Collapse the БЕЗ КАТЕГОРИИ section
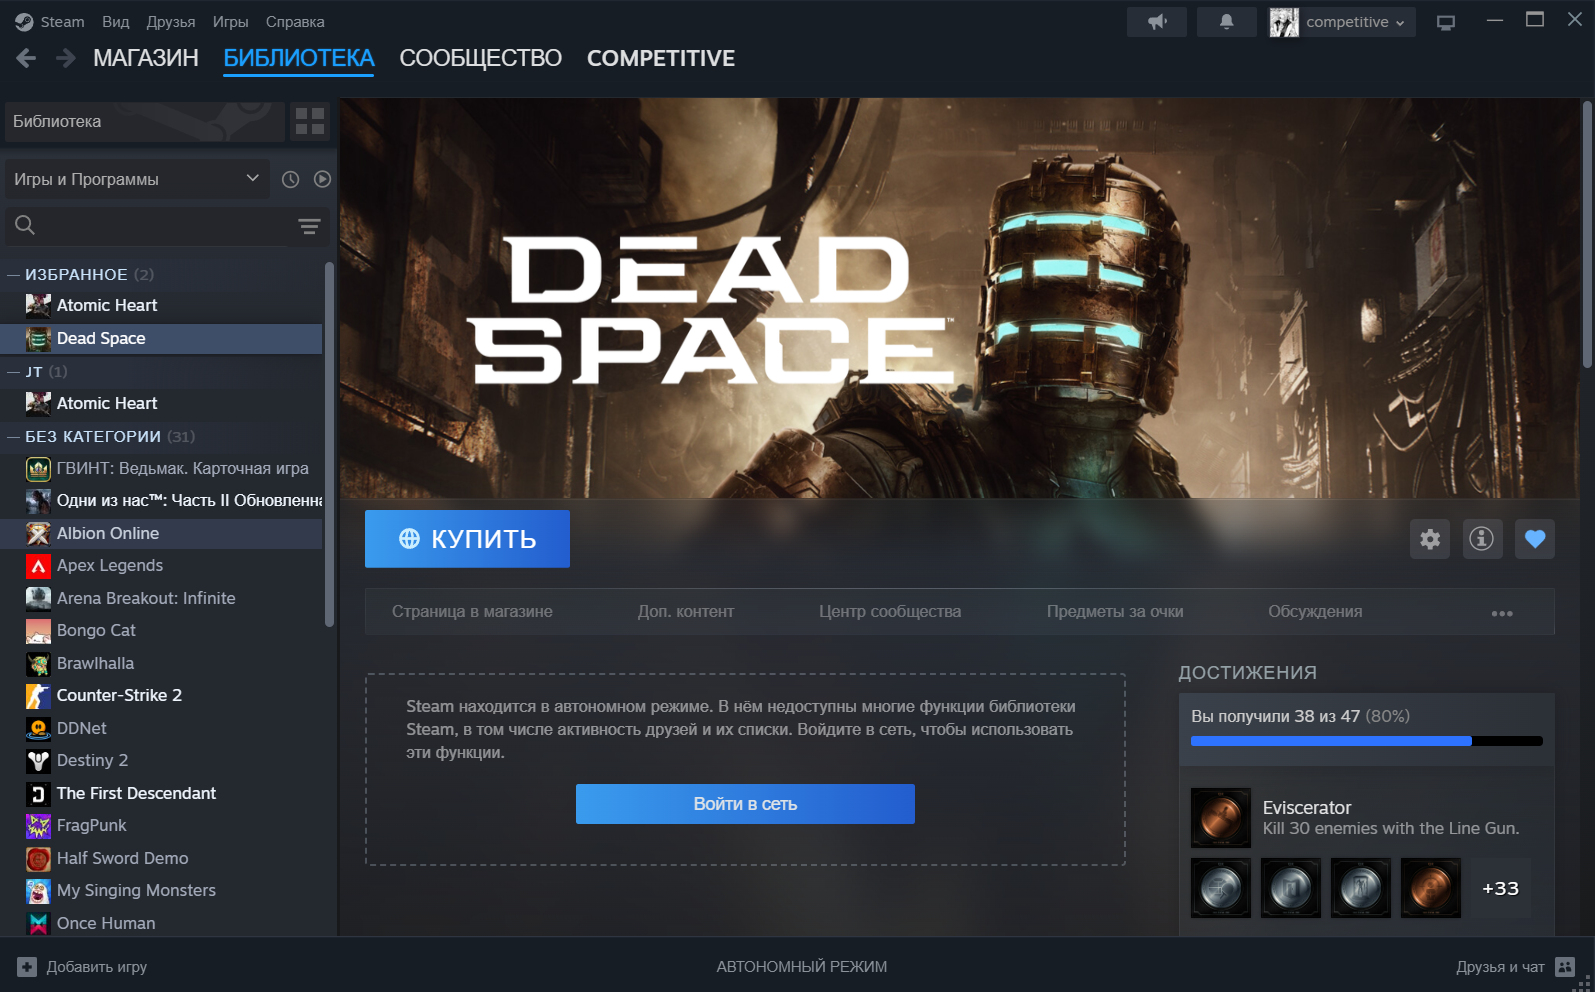1595x992 pixels. (14, 437)
